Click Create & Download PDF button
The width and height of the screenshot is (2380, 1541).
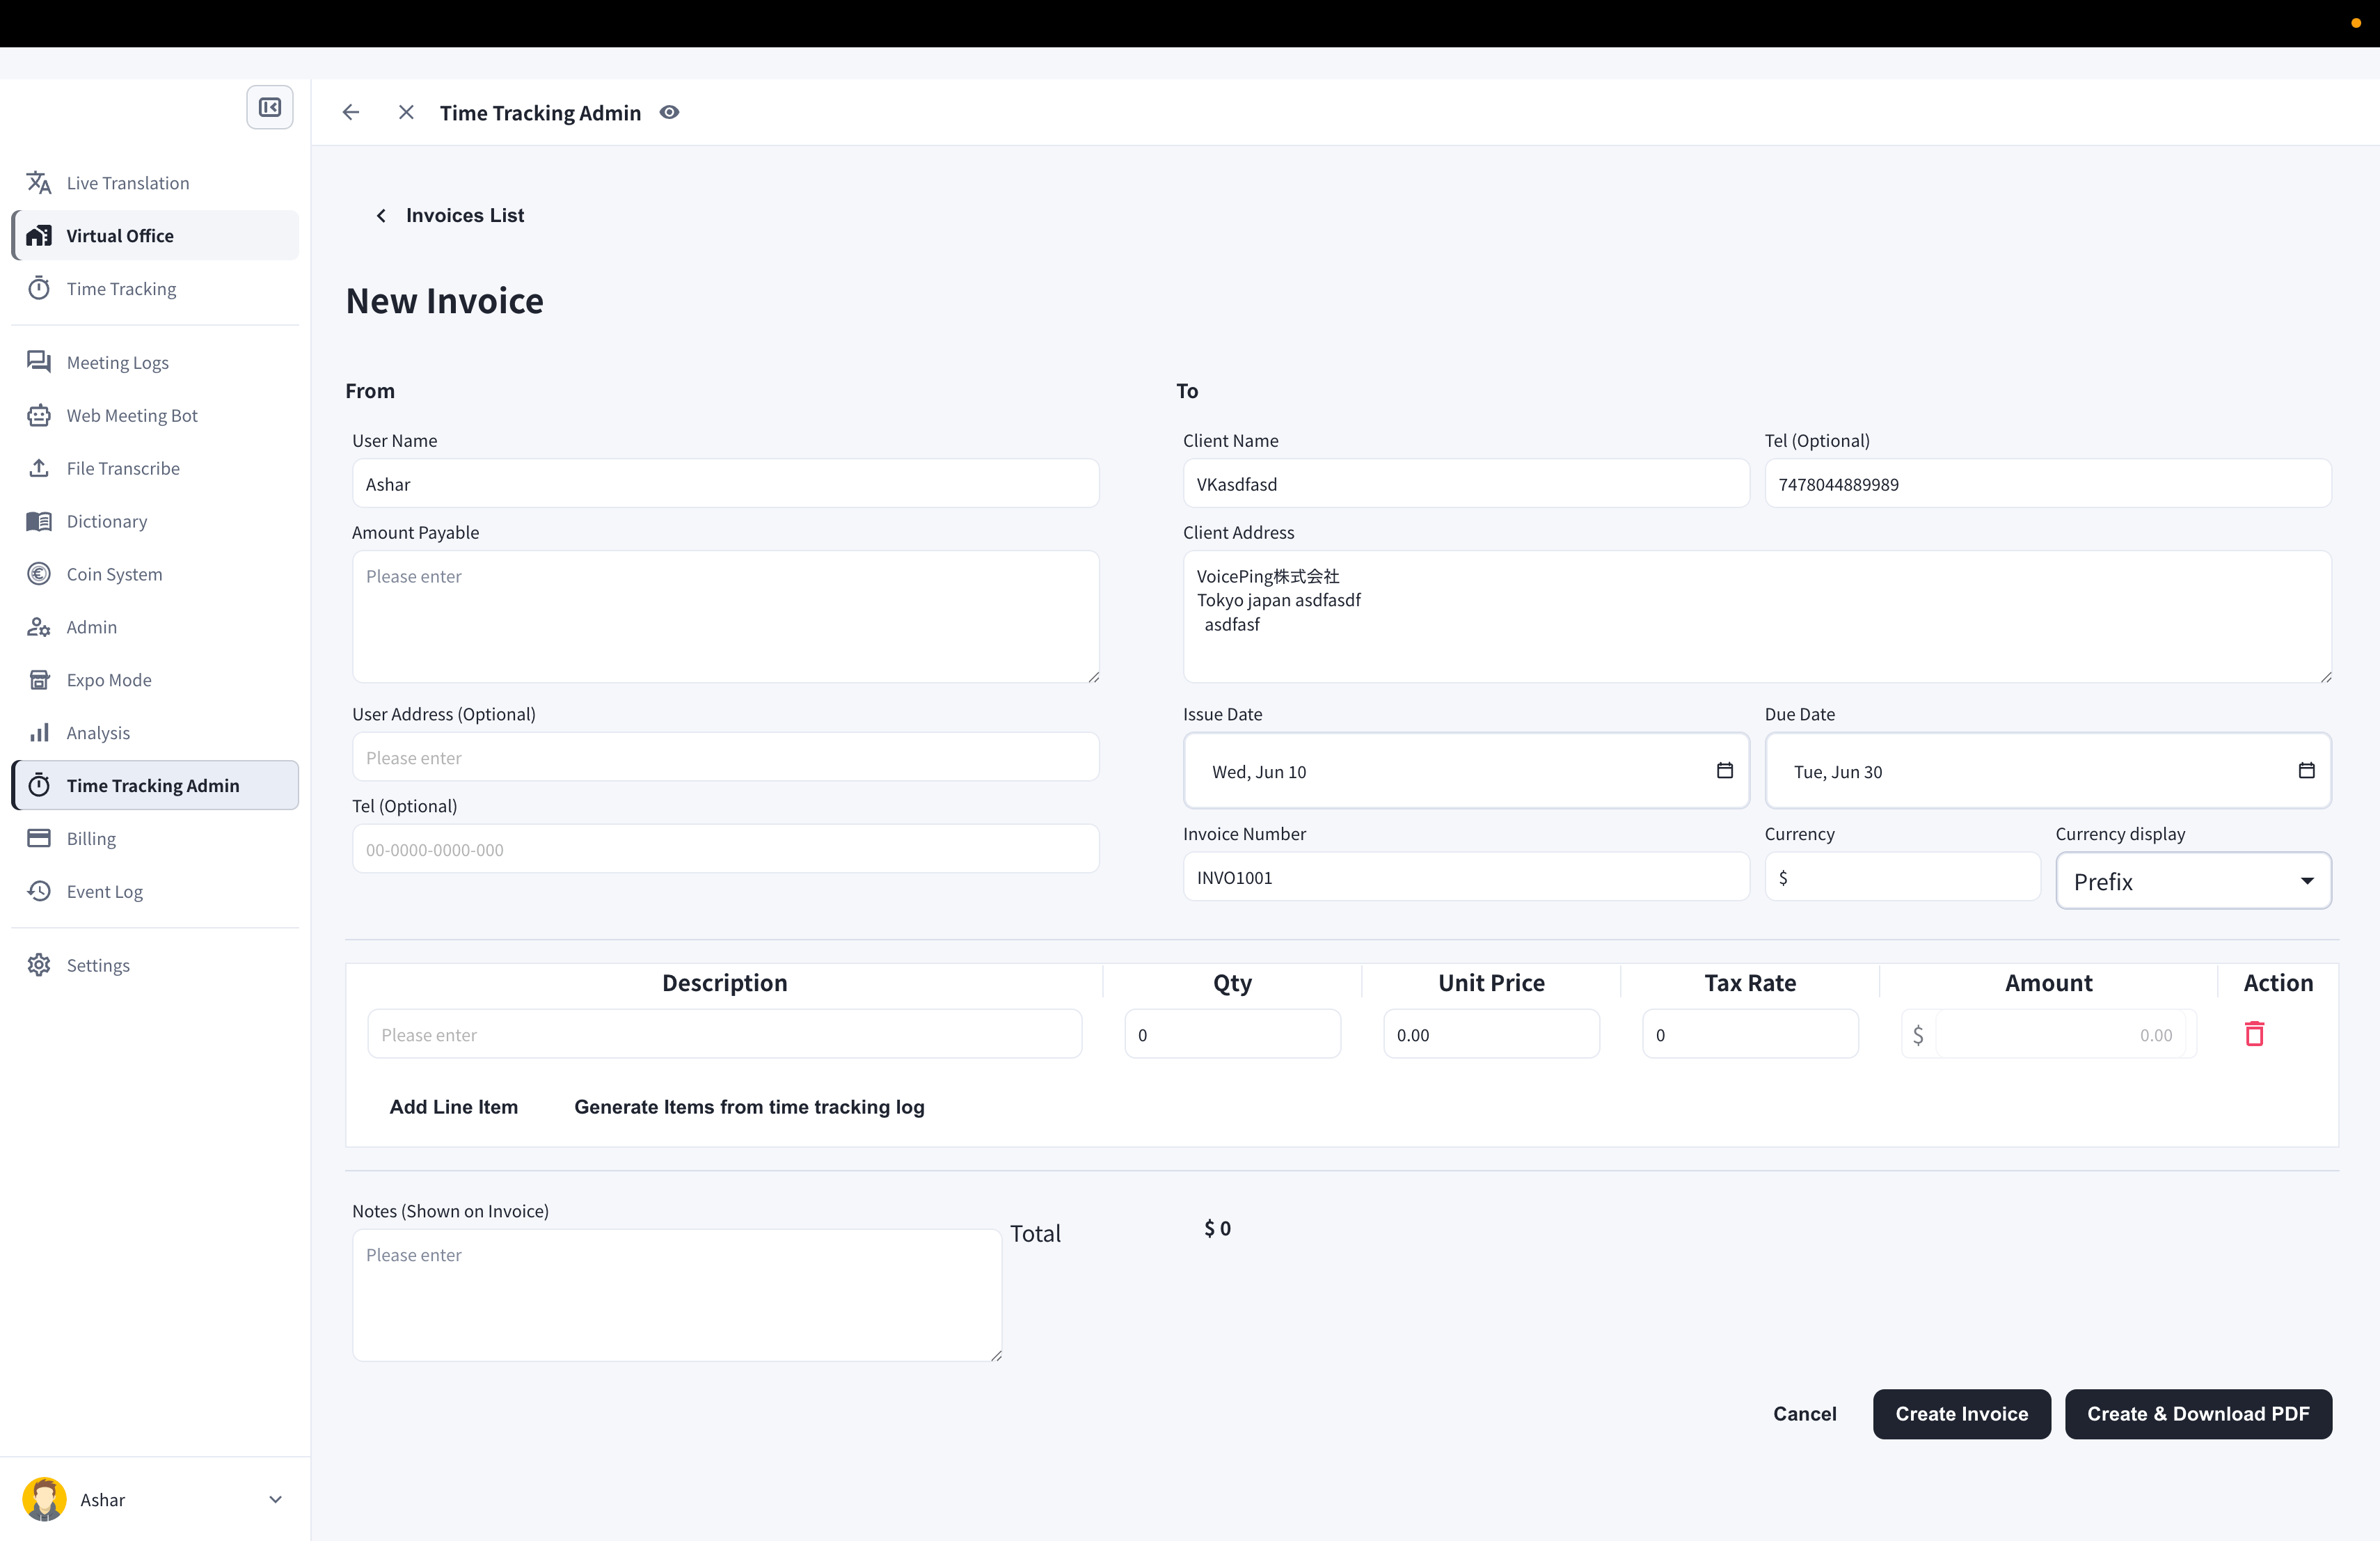click(x=2198, y=1414)
